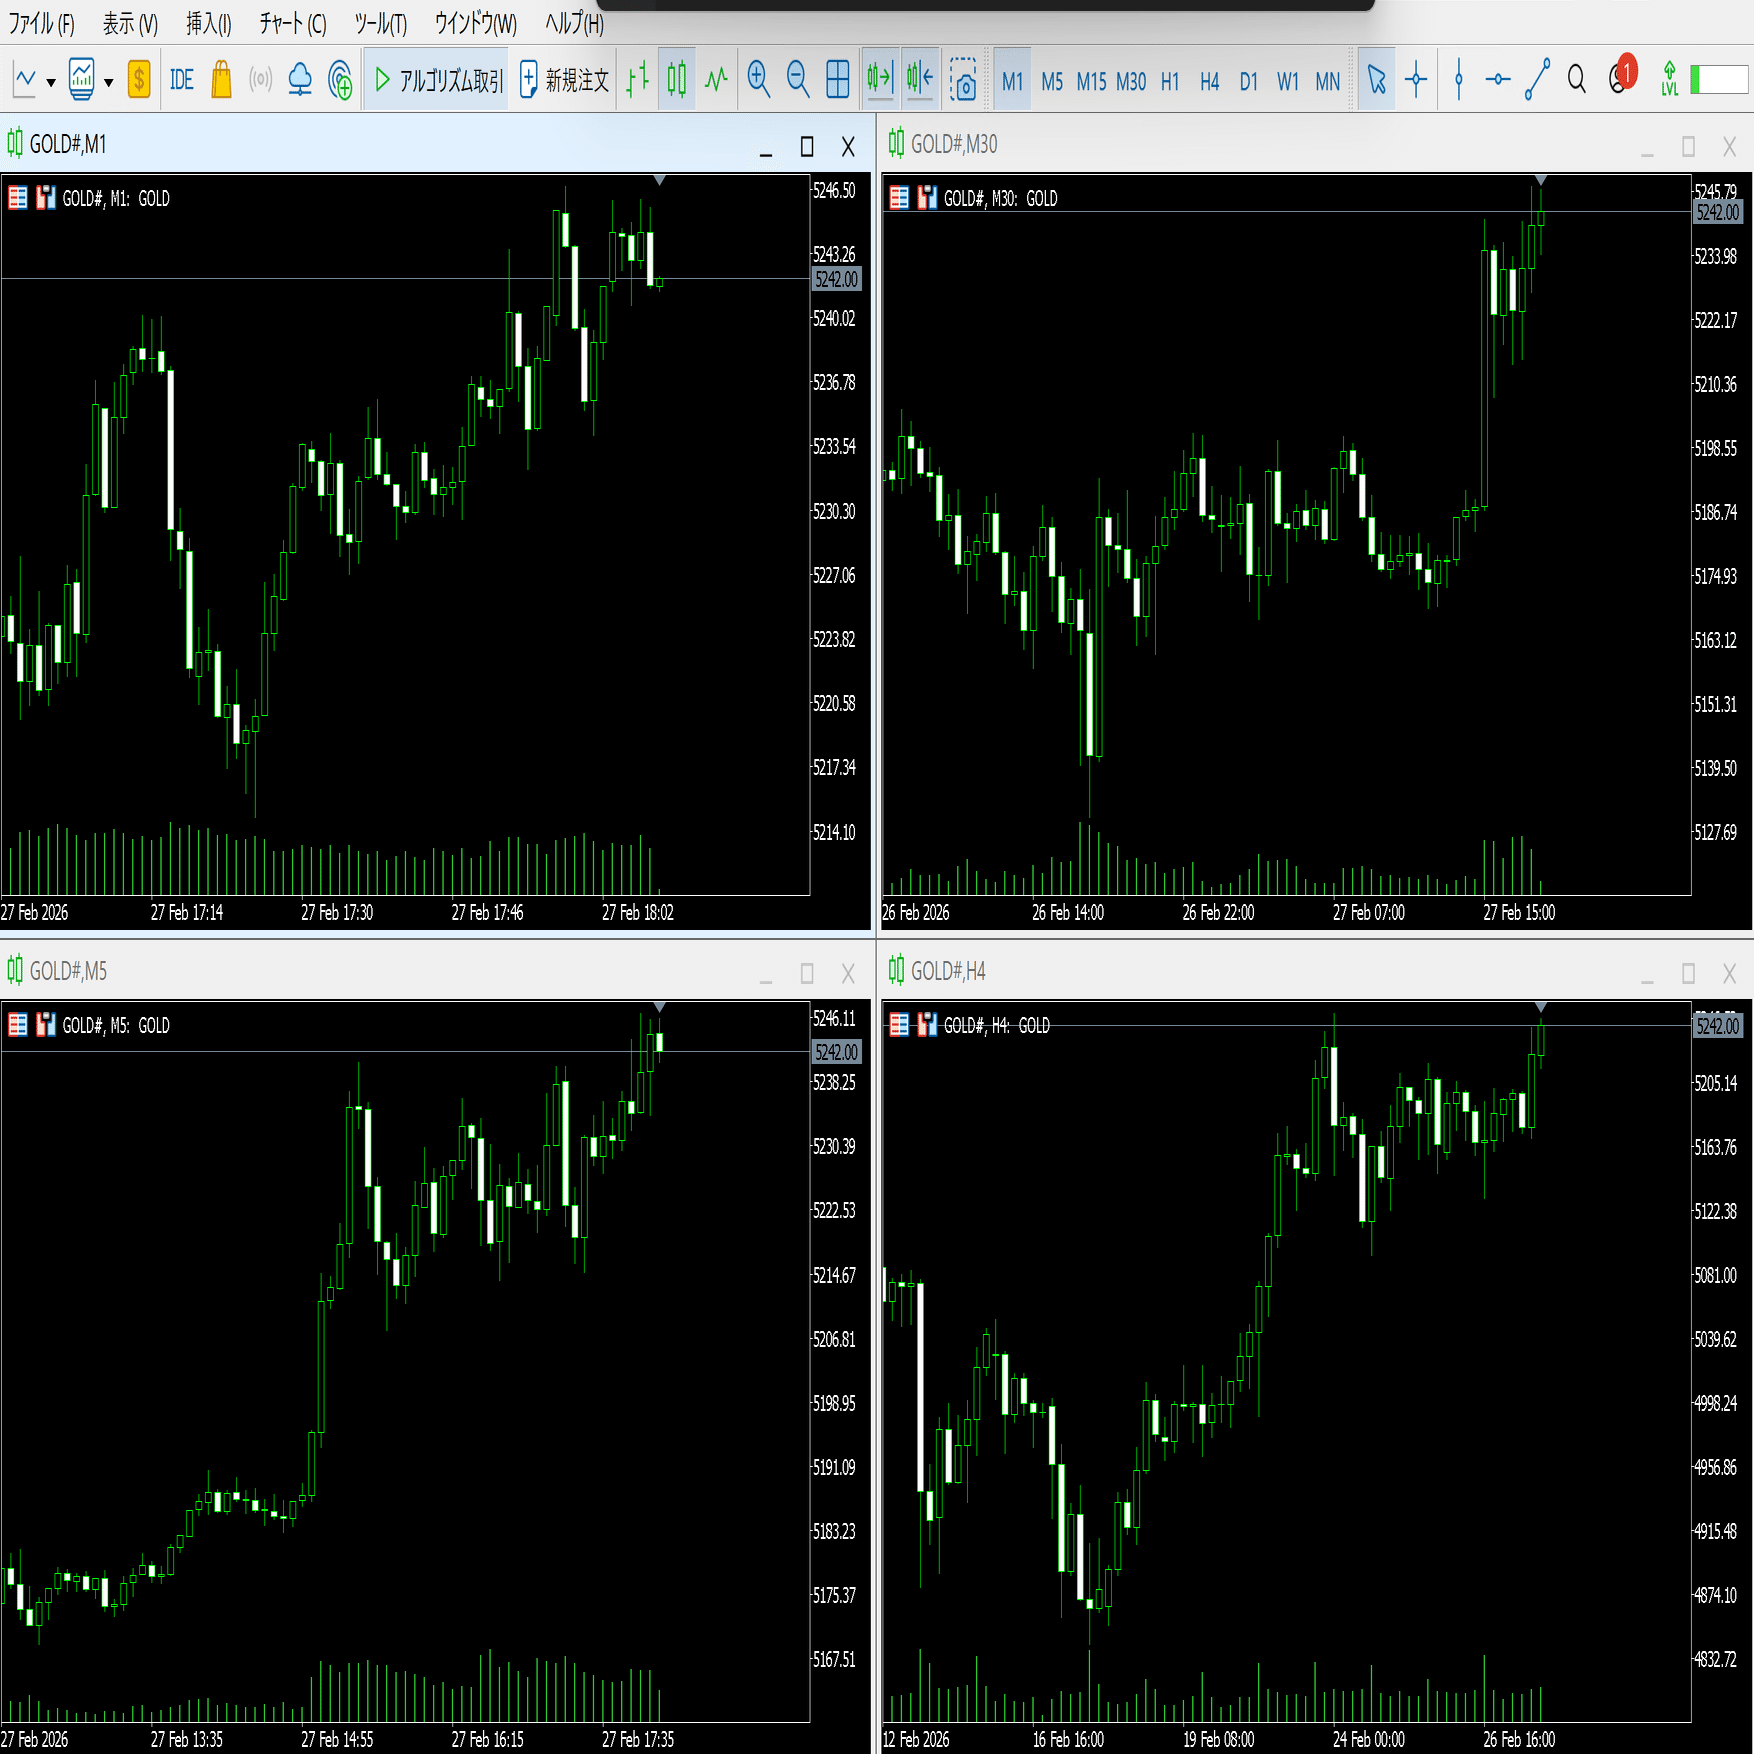Expand the indicators dropdown arrow
The width and height of the screenshot is (1754, 1754).
[x=109, y=82]
